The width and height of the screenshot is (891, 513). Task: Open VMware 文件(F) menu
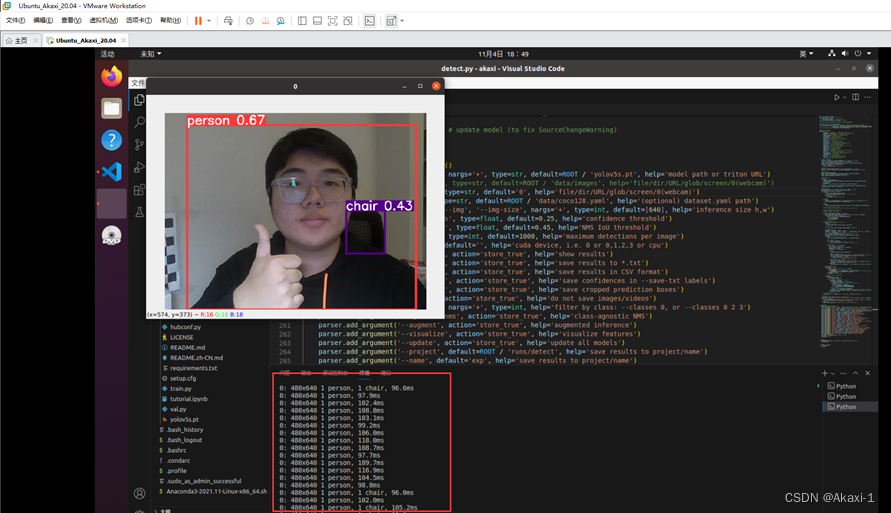(x=15, y=20)
